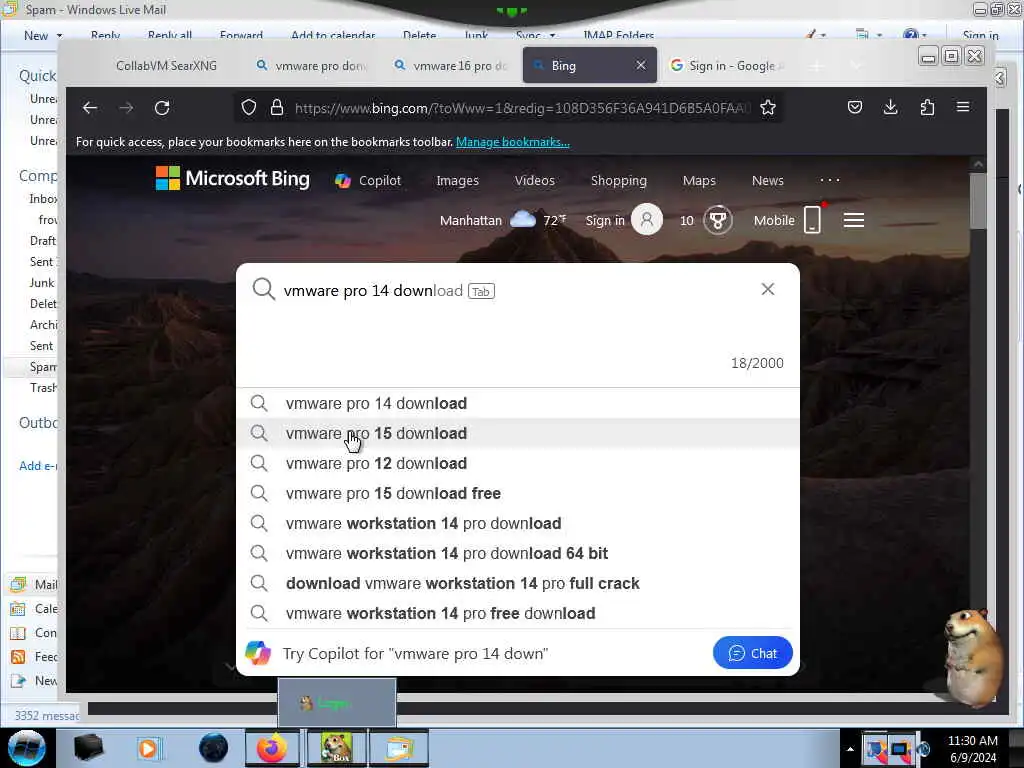The image size is (1024, 768).
Task: Open Bing Videos
Action: pyautogui.click(x=534, y=180)
